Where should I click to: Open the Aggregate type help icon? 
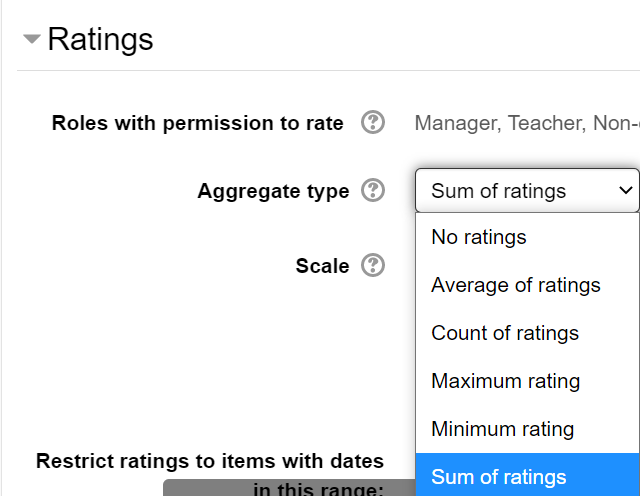tap(373, 190)
